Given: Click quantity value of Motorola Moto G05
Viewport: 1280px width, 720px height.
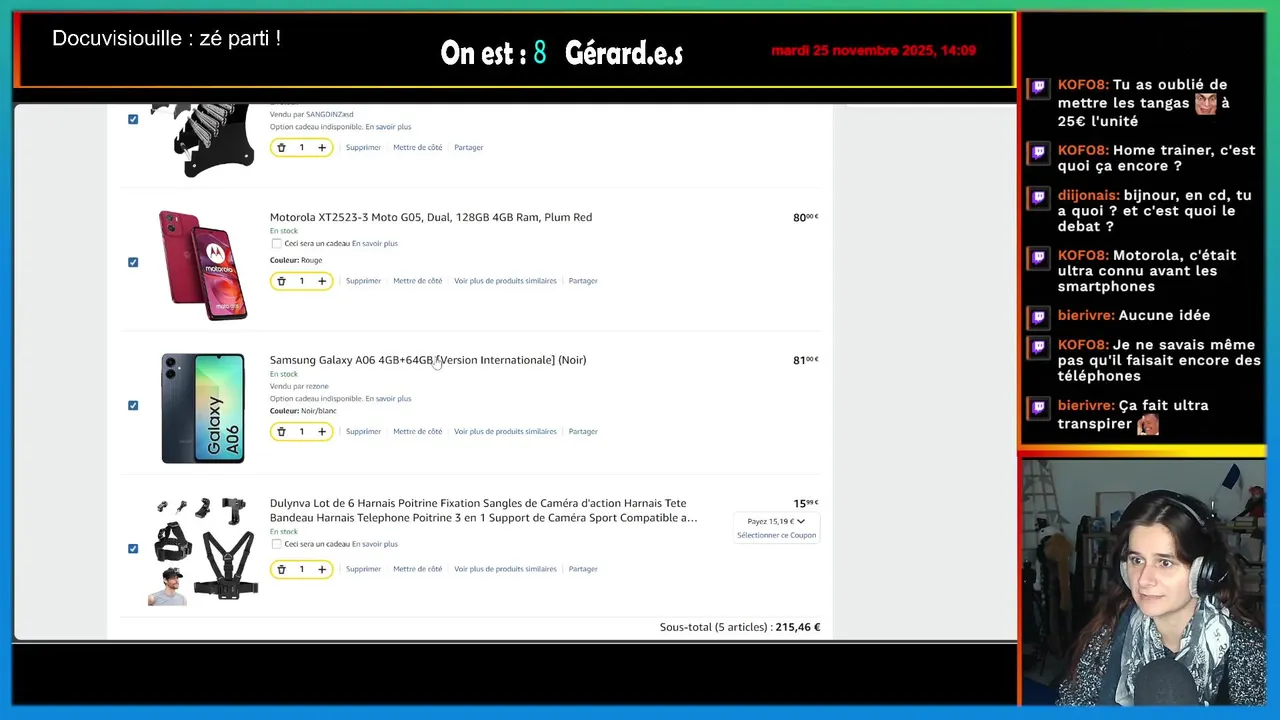Looking at the screenshot, I should (x=301, y=281).
